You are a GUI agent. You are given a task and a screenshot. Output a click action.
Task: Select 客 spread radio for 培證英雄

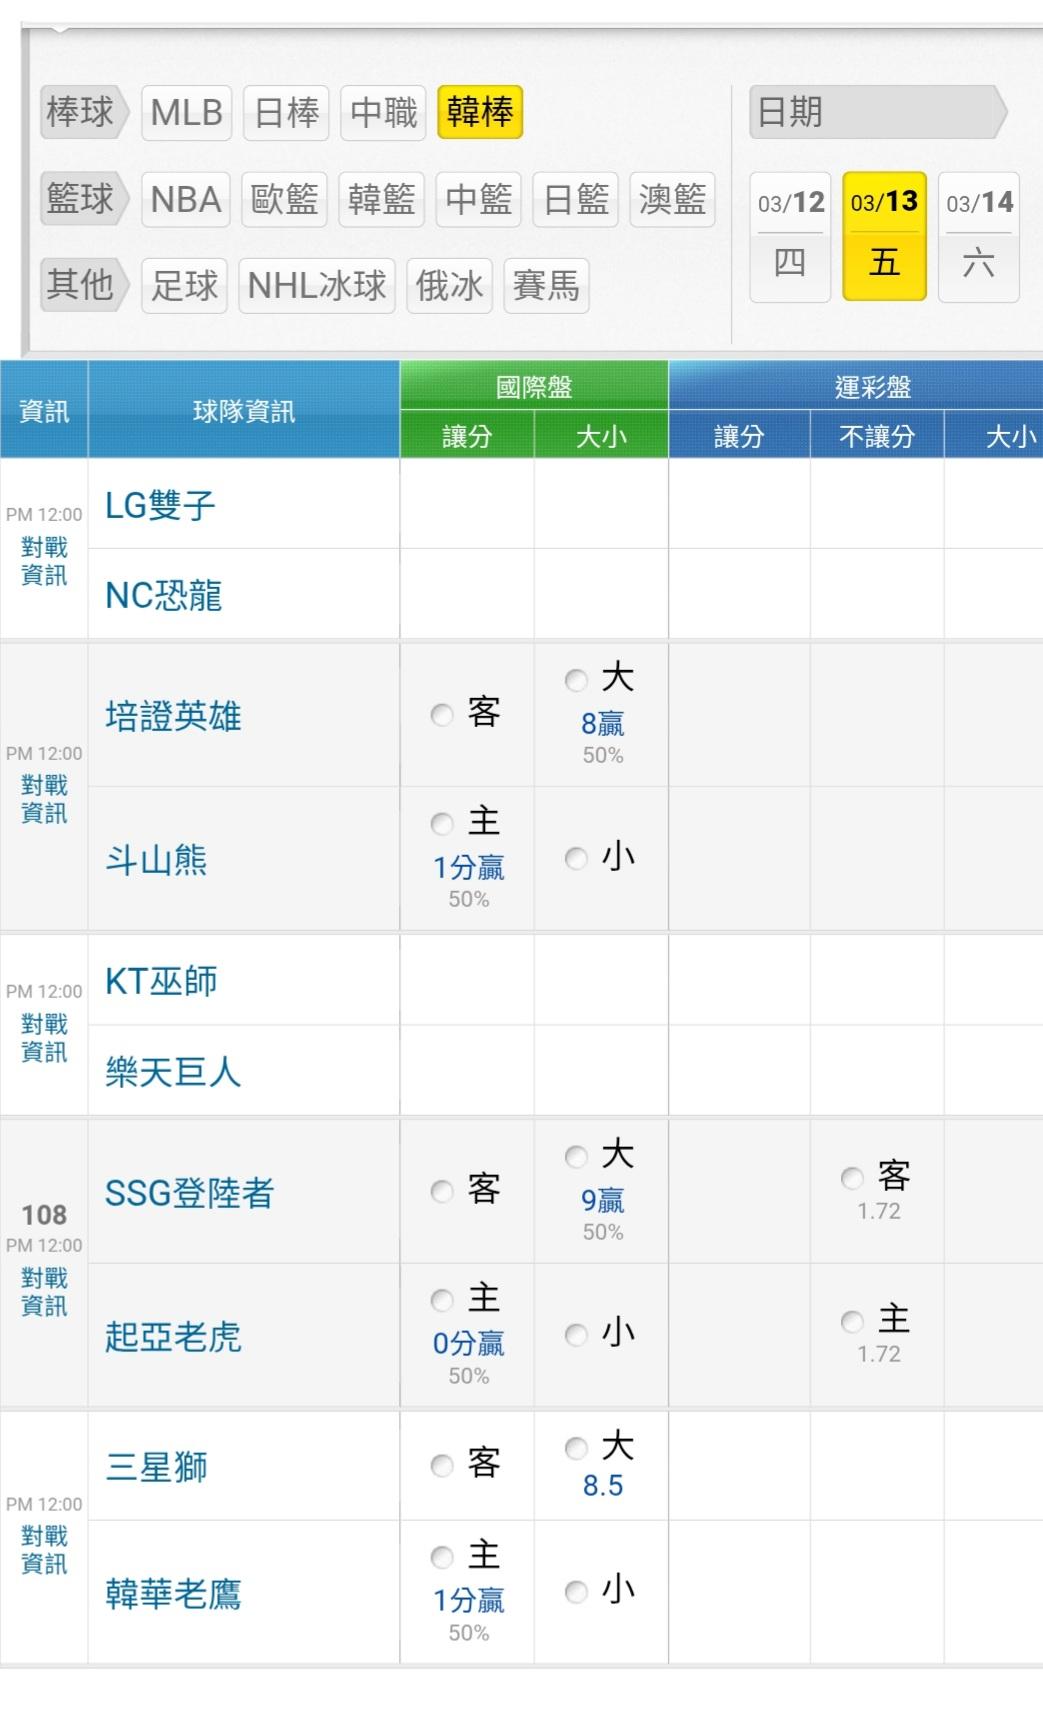coord(442,715)
